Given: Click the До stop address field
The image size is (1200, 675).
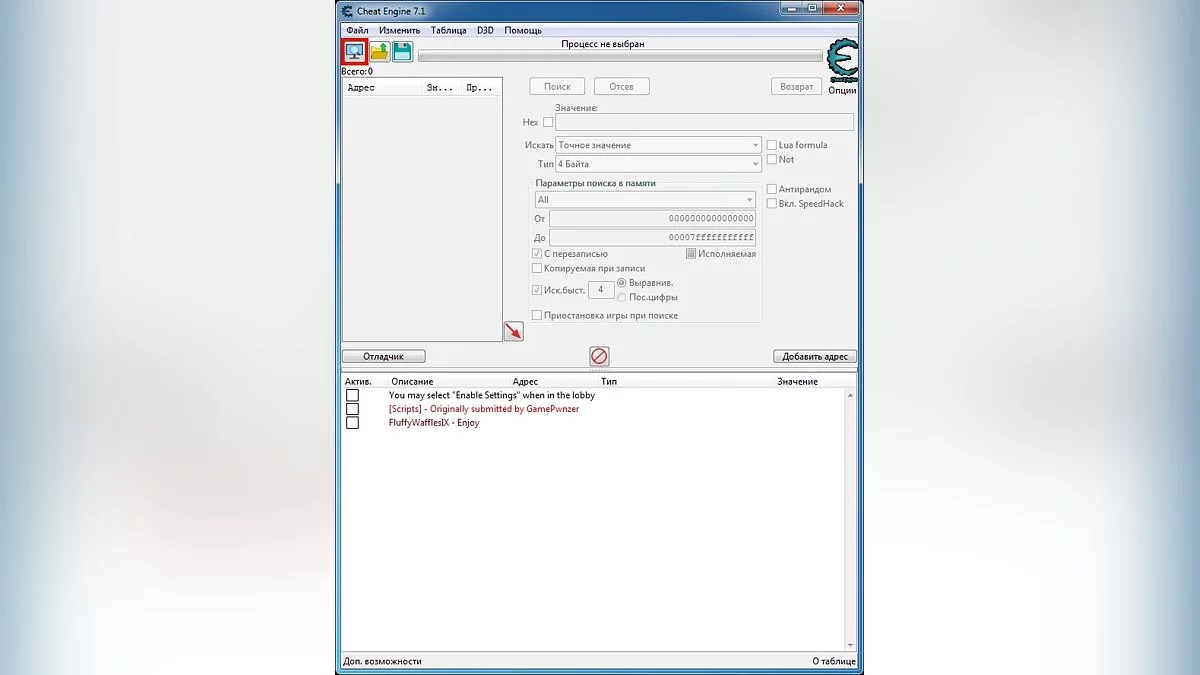Looking at the screenshot, I should point(652,238).
